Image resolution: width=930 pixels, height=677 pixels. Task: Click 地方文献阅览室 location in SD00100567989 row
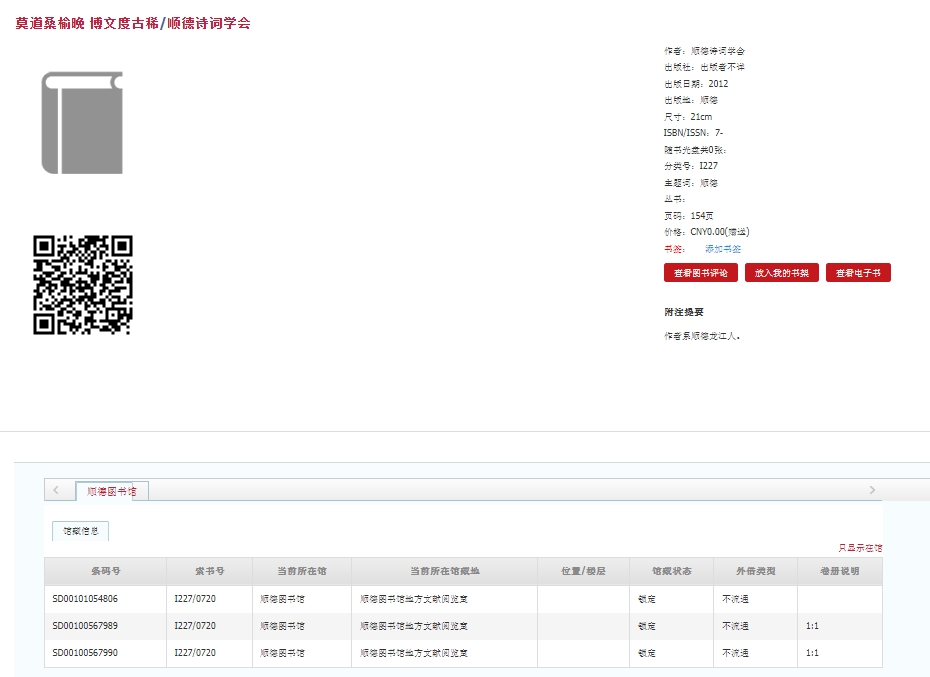414,626
